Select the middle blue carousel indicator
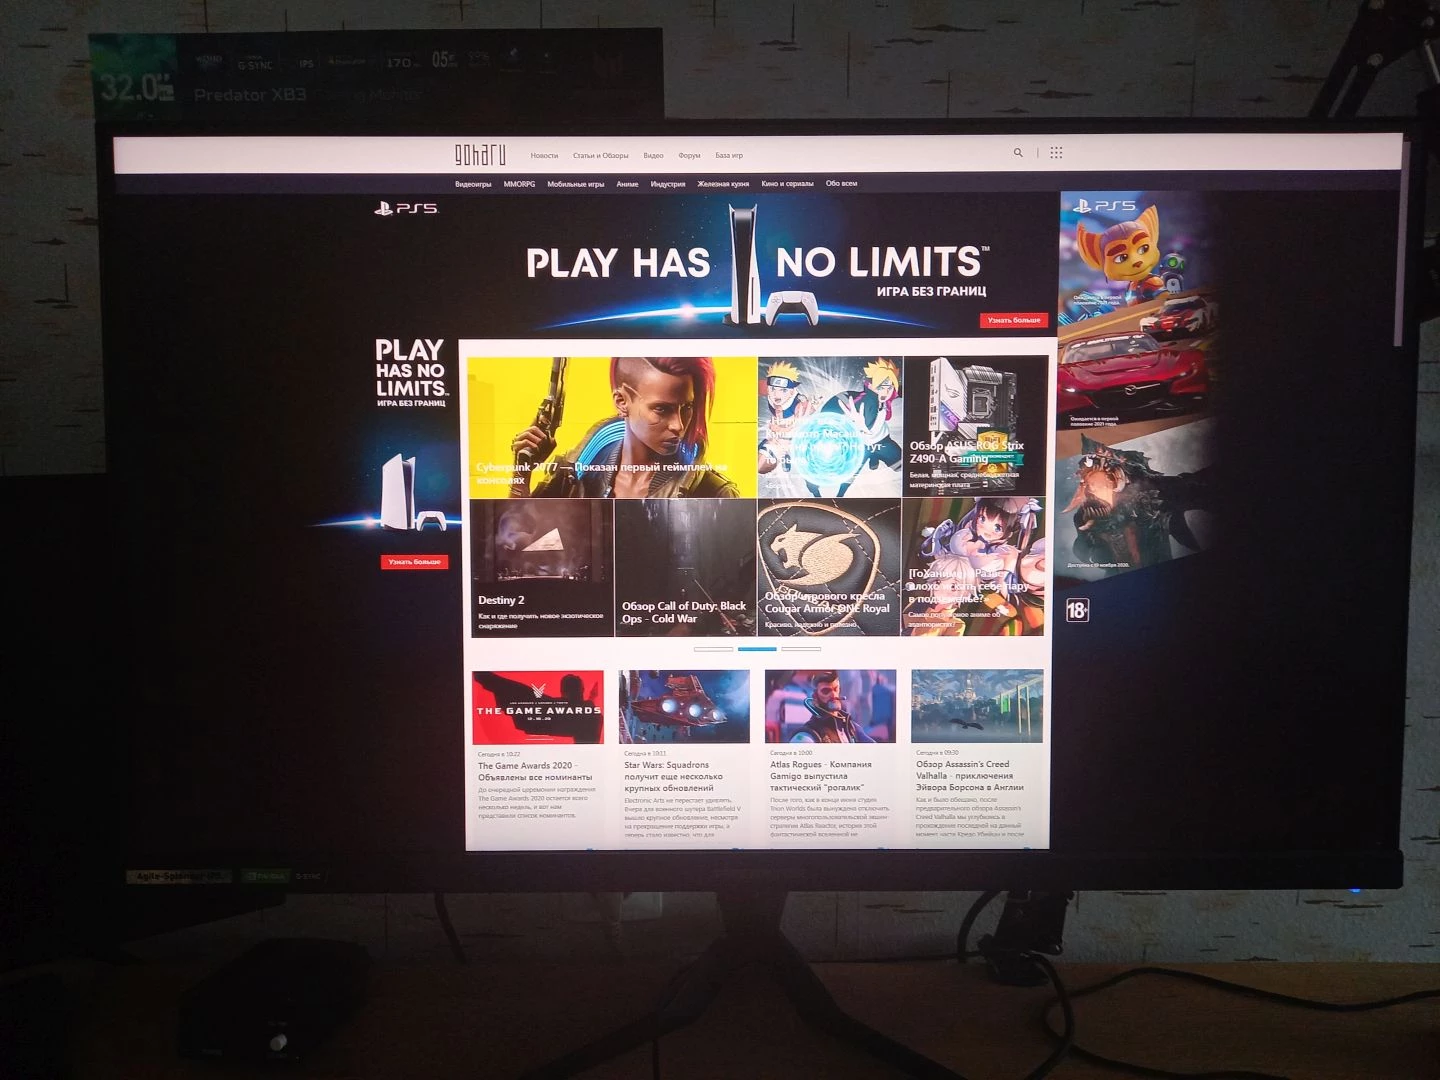 pos(757,649)
